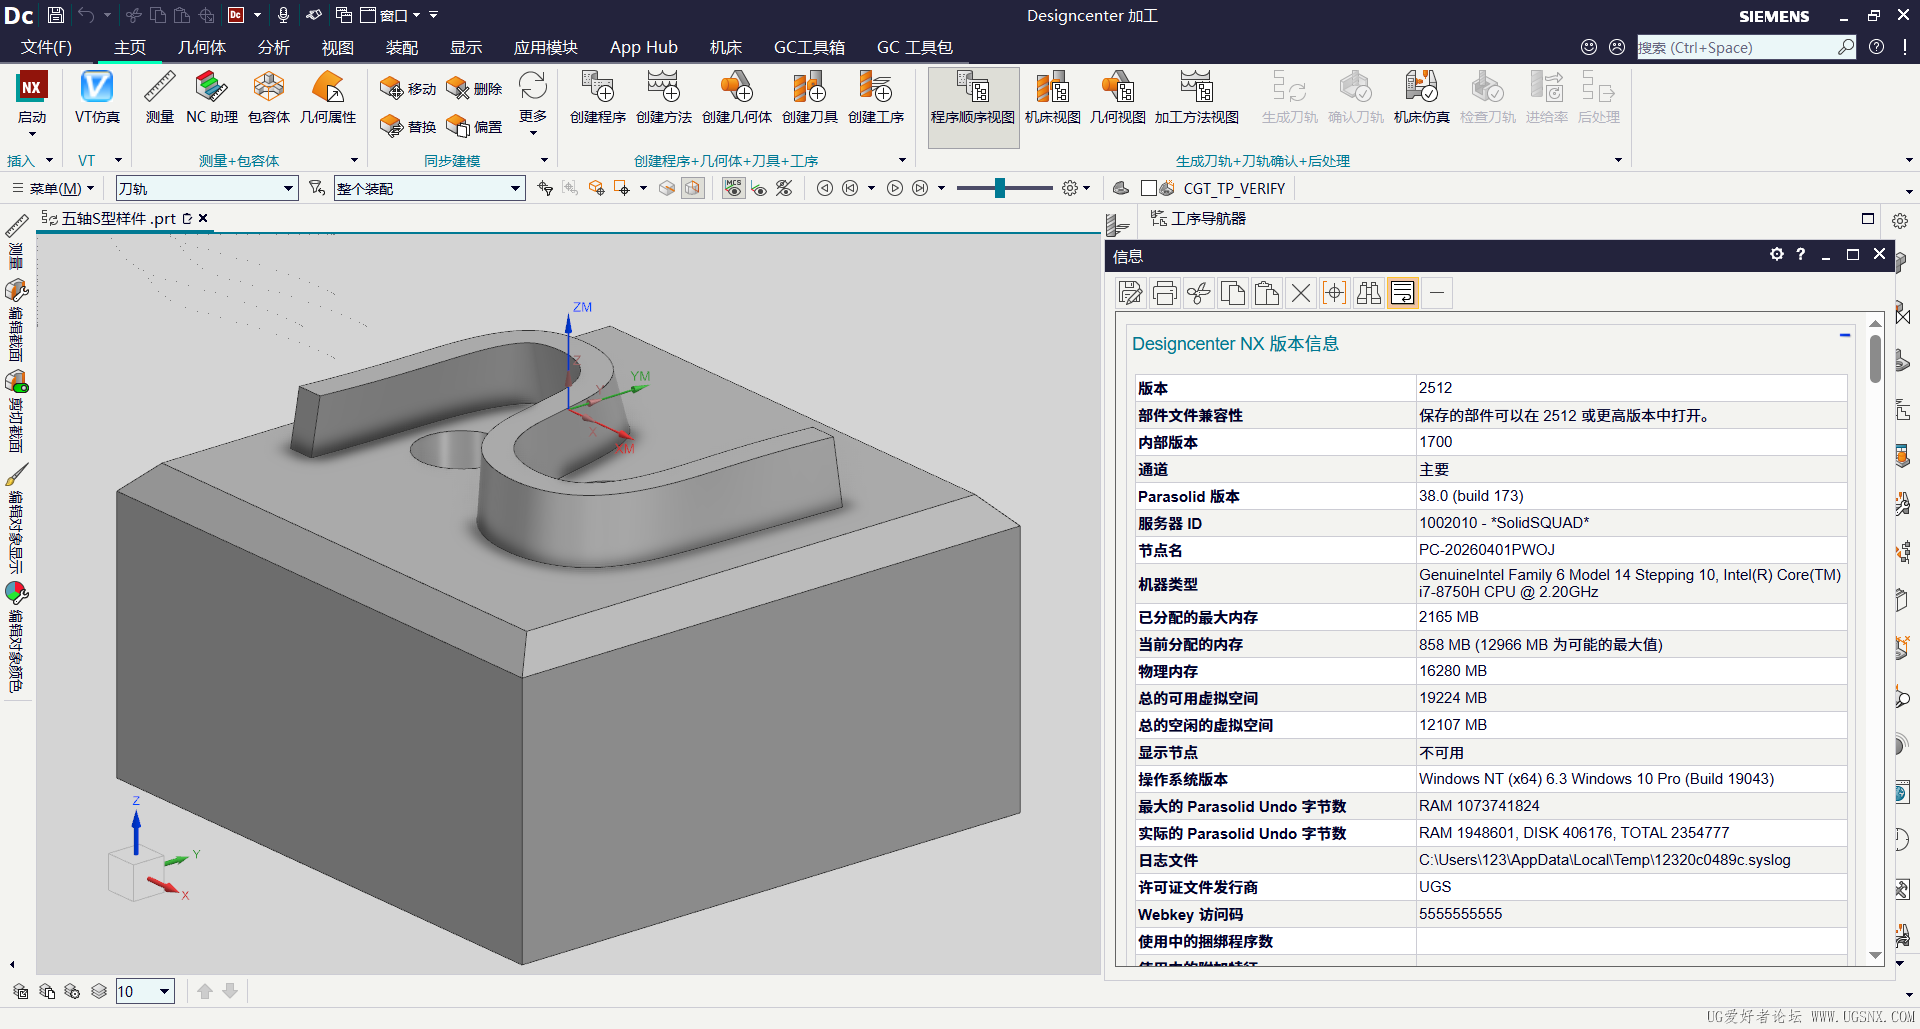
Task: Start the 机床仿真 machine simulation
Action: pyautogui.click(x=1422, y=98)
